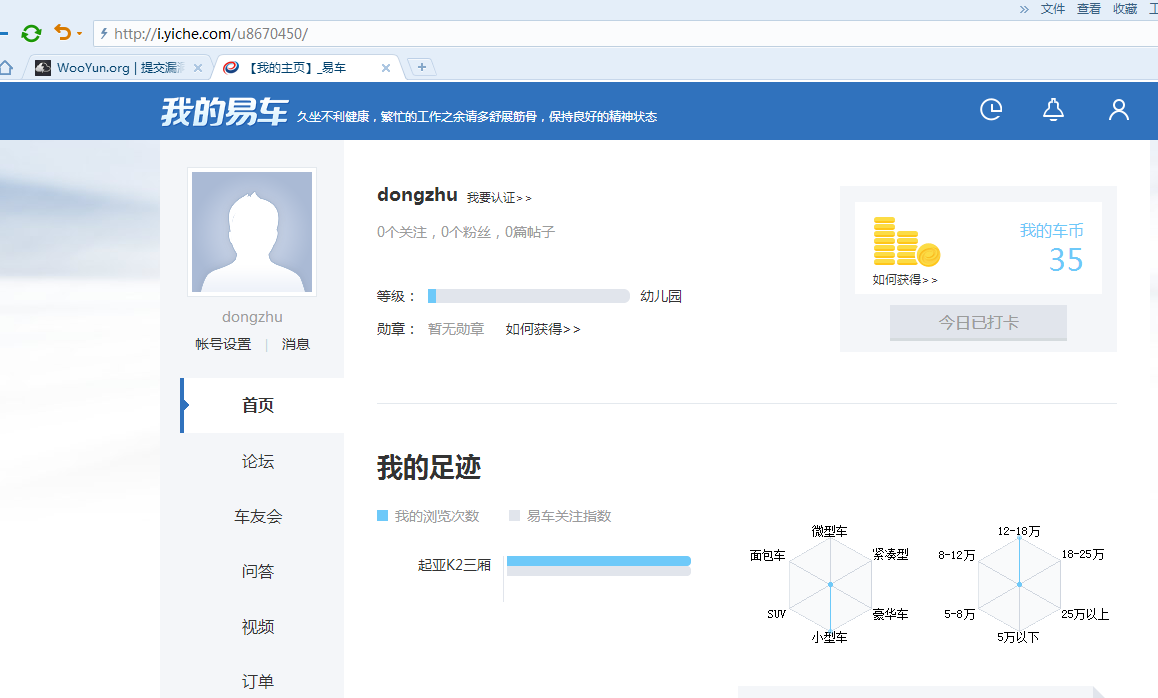Click the 起亚K2三厢 chart label

pyautogui.click(x=454, y=565)
